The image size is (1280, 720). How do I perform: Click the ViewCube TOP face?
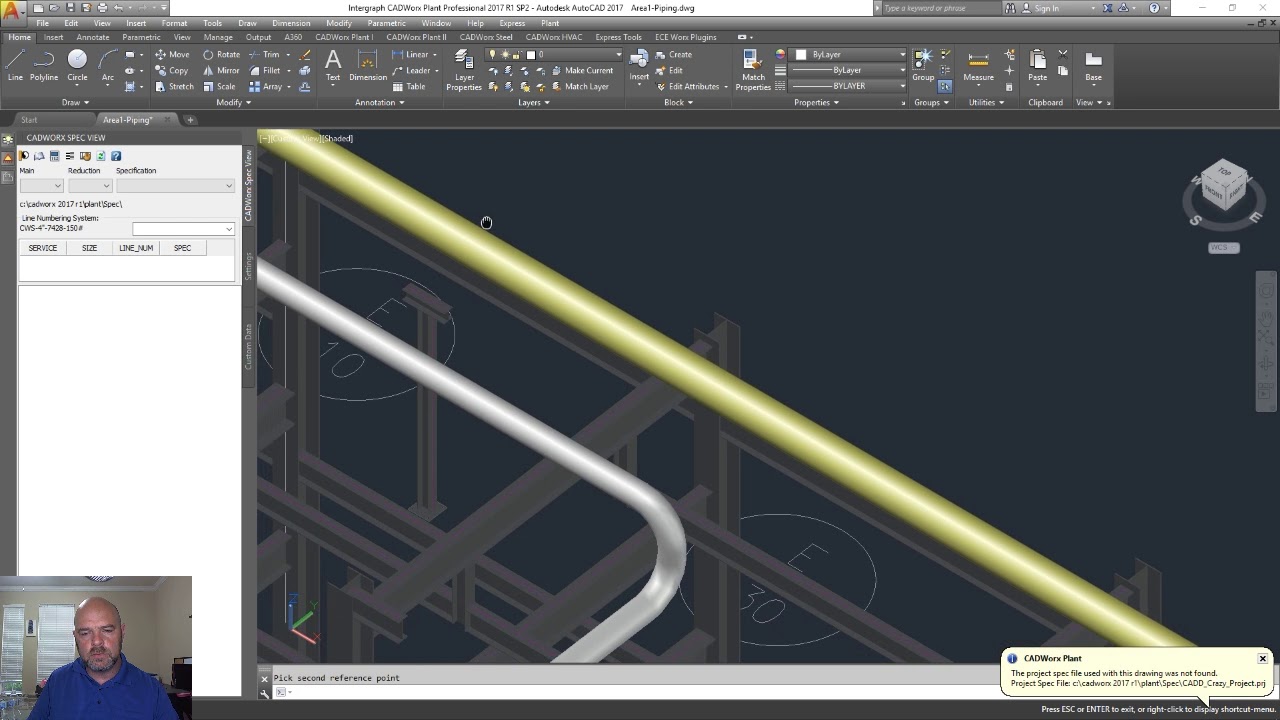tap(1224, 173)
